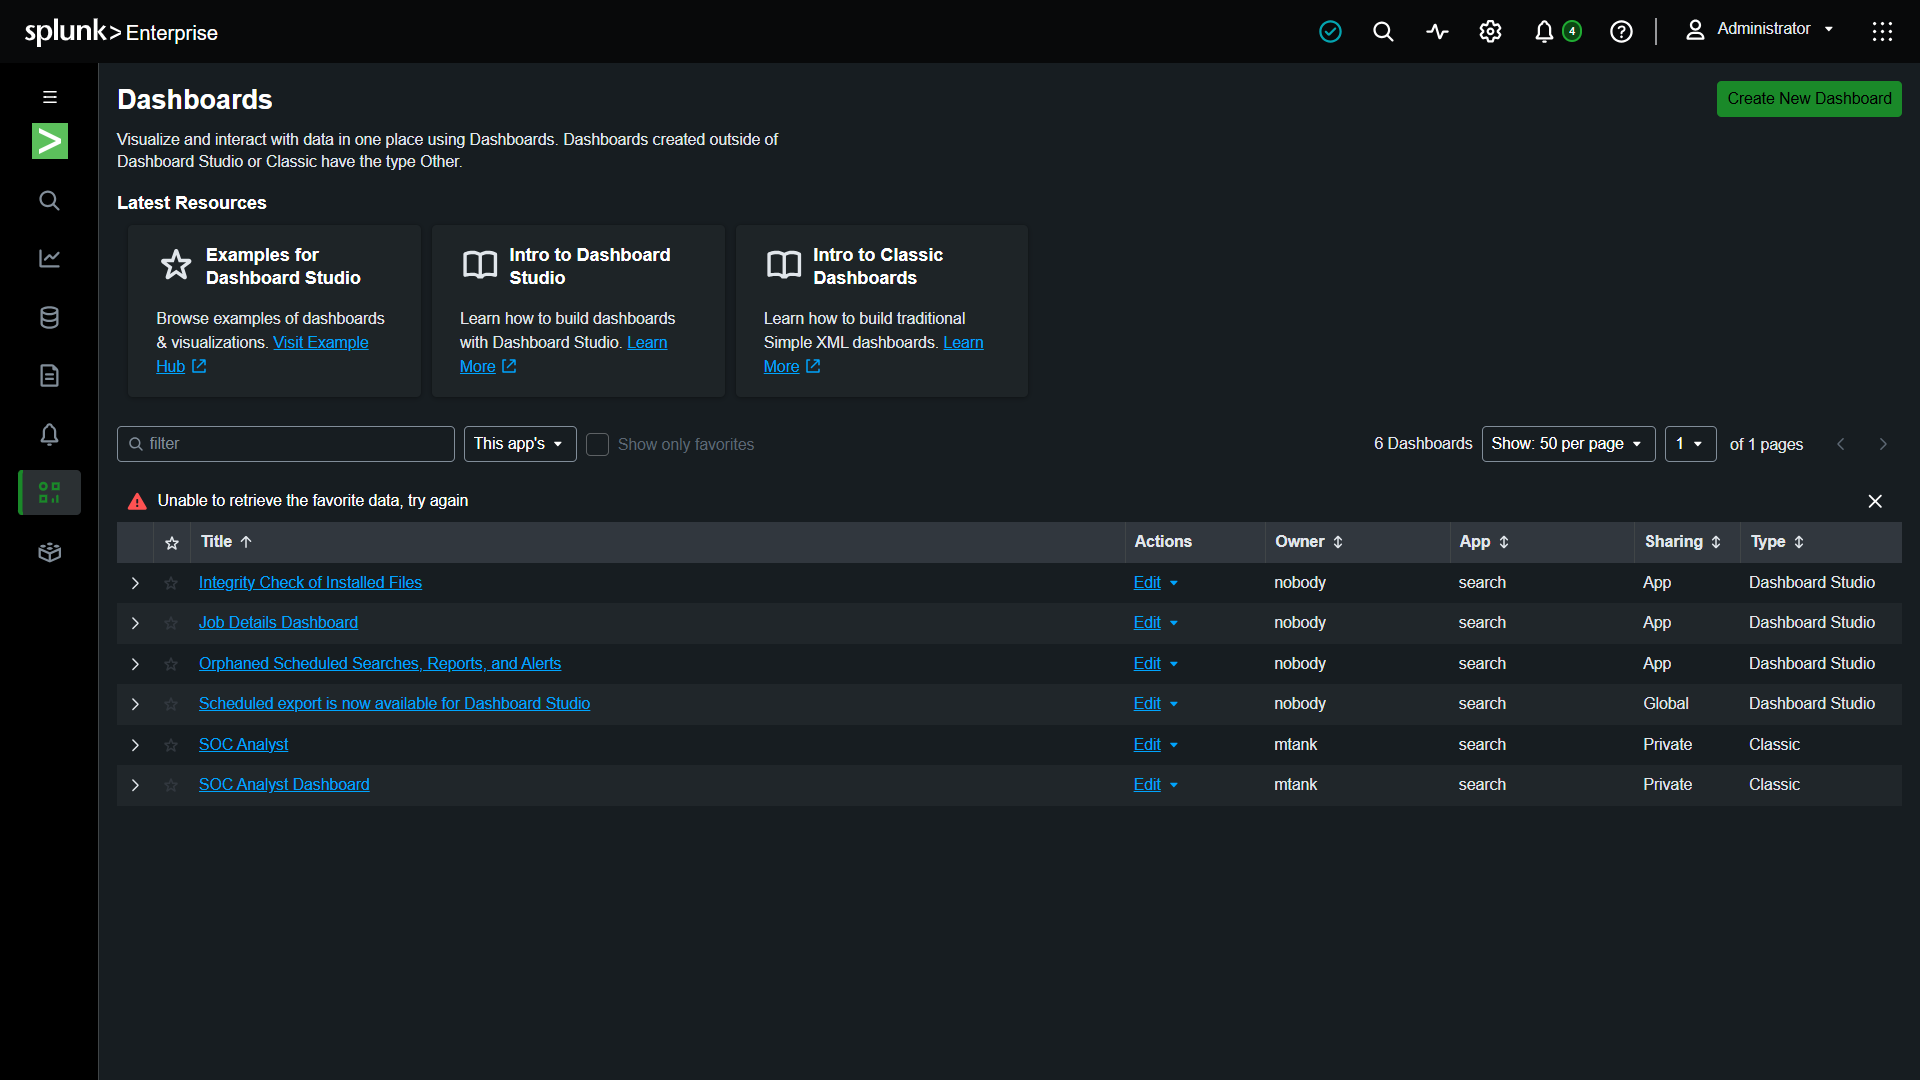Viewport: 1920px width, 1080px height.
Task: Sort the table by Type
Action: pos(1777,542)
